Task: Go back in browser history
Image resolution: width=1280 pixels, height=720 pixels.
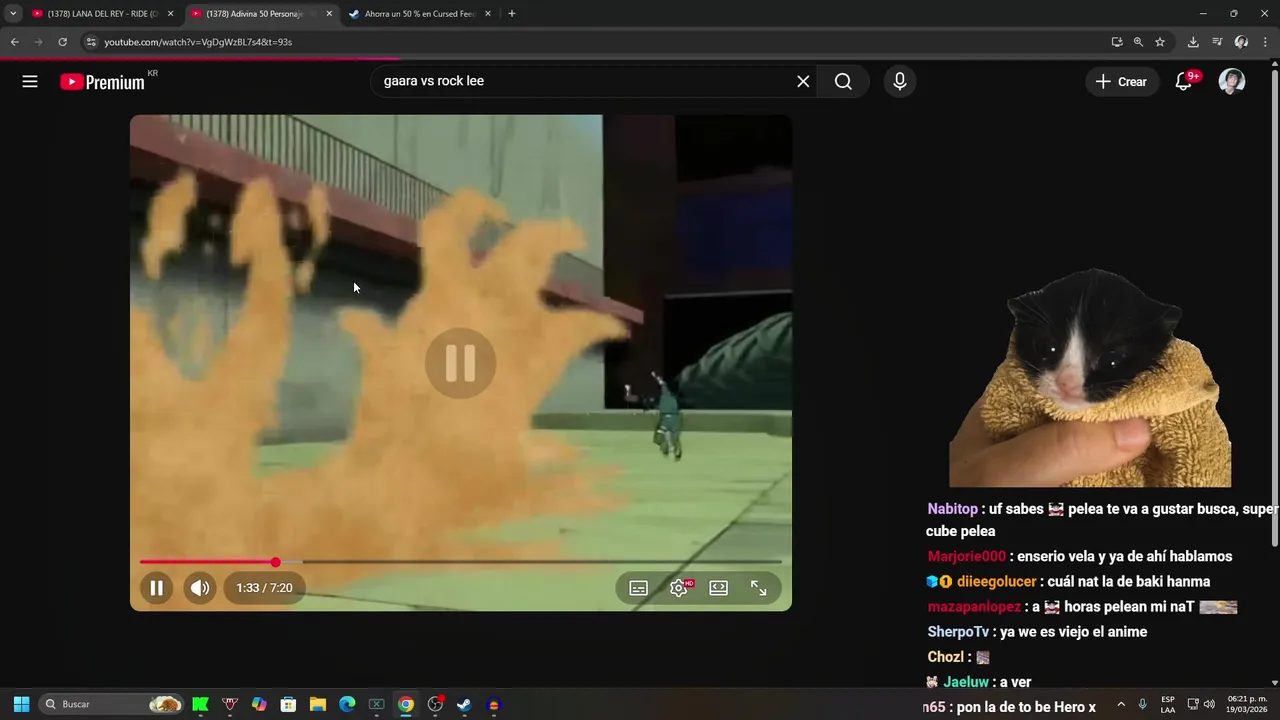Action: (14, 42)
